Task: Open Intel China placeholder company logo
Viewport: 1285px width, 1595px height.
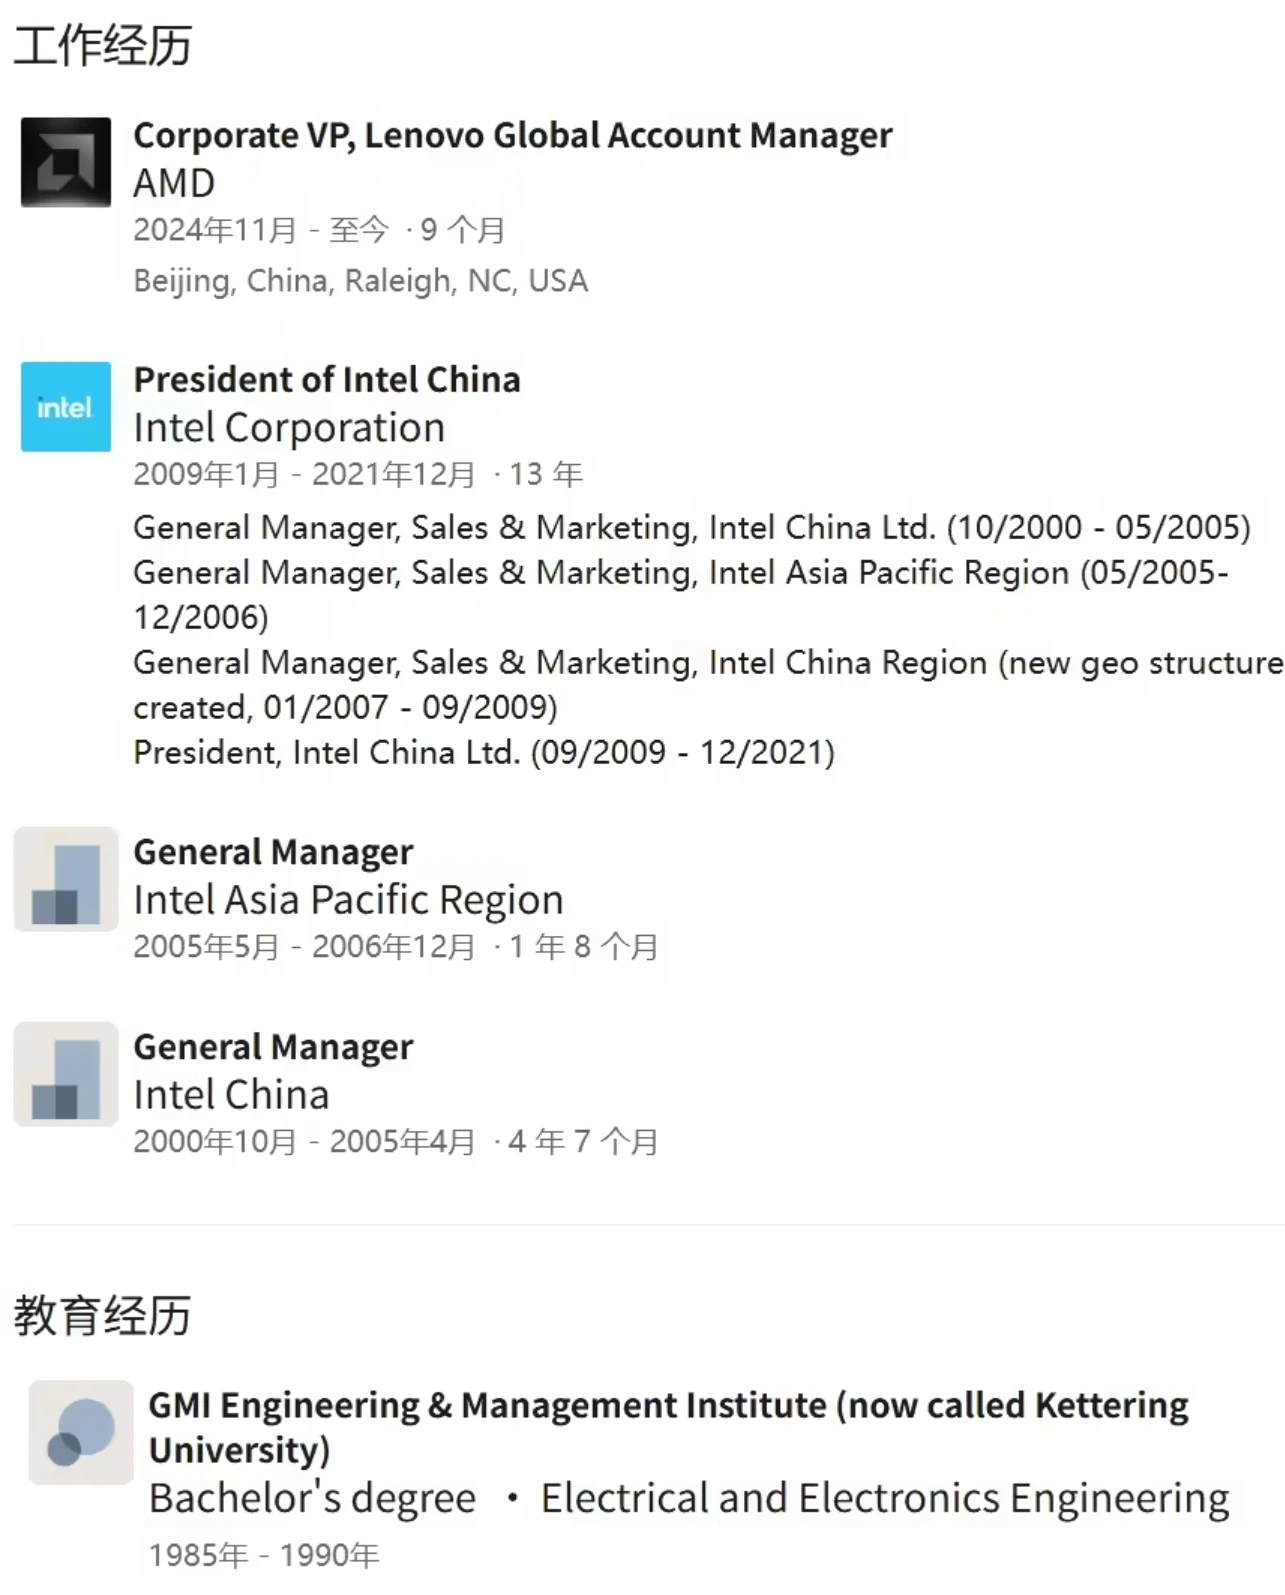Action: (66, 1074)
